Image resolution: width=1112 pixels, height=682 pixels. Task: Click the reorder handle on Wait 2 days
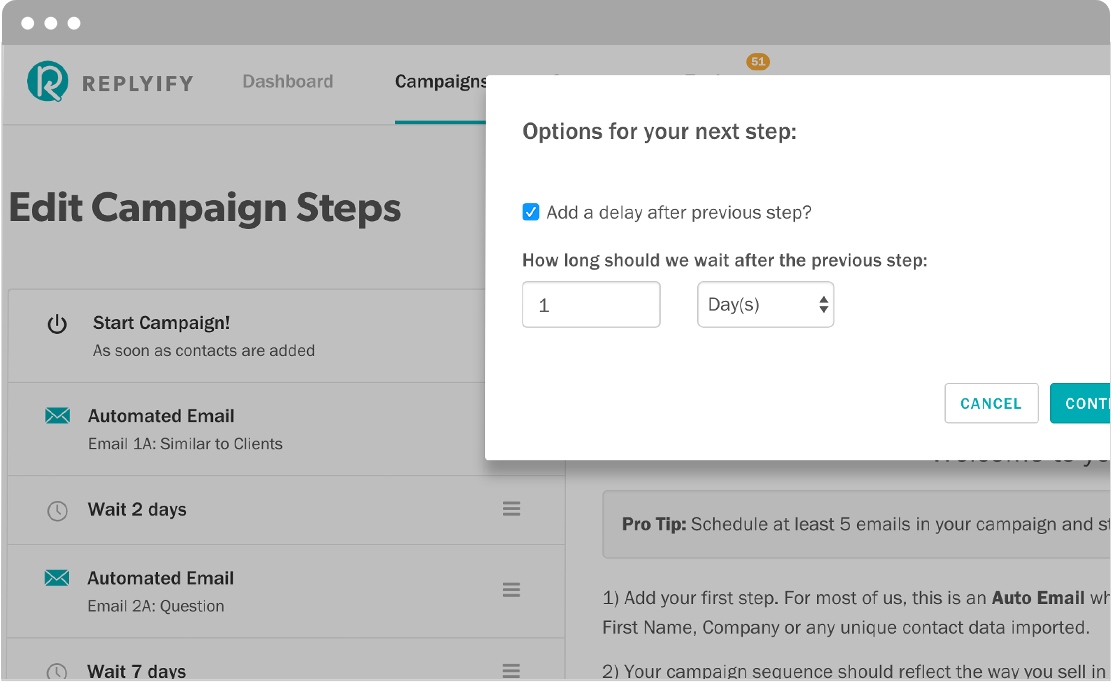[511, 509]
